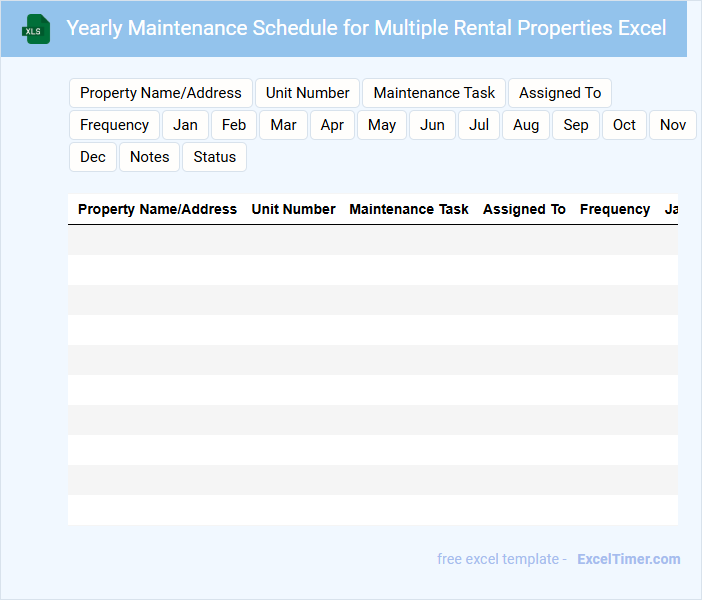Select the Property Name/Address tag
Viewport: 702px width, 600px height.
(161, 93)
